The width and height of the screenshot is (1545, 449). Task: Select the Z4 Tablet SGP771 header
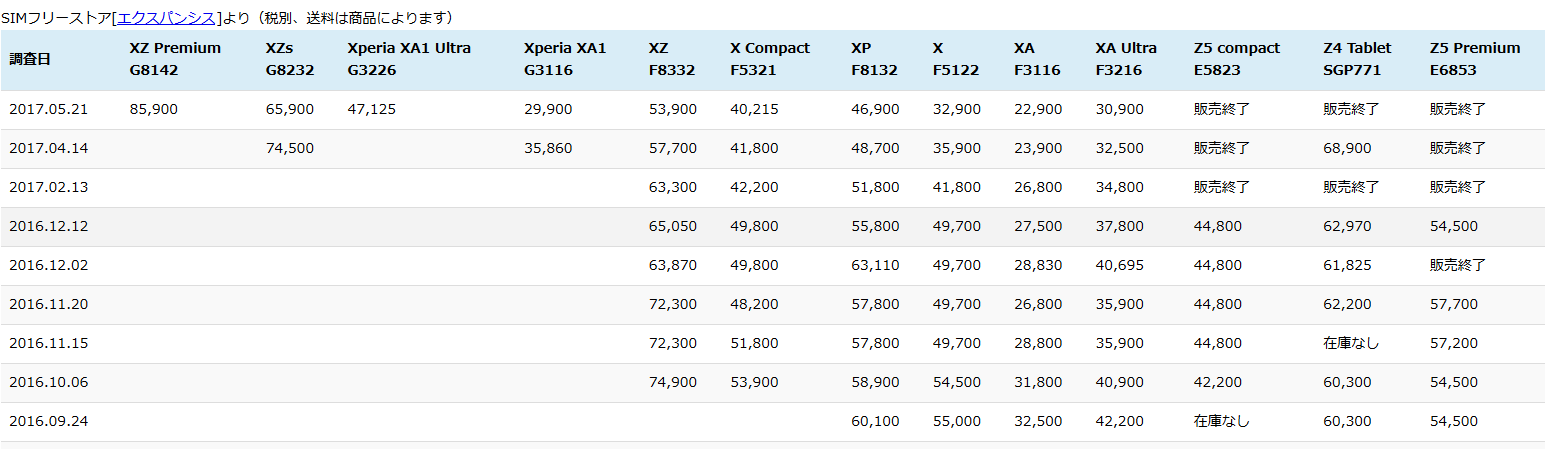[x=1356, y=59]
